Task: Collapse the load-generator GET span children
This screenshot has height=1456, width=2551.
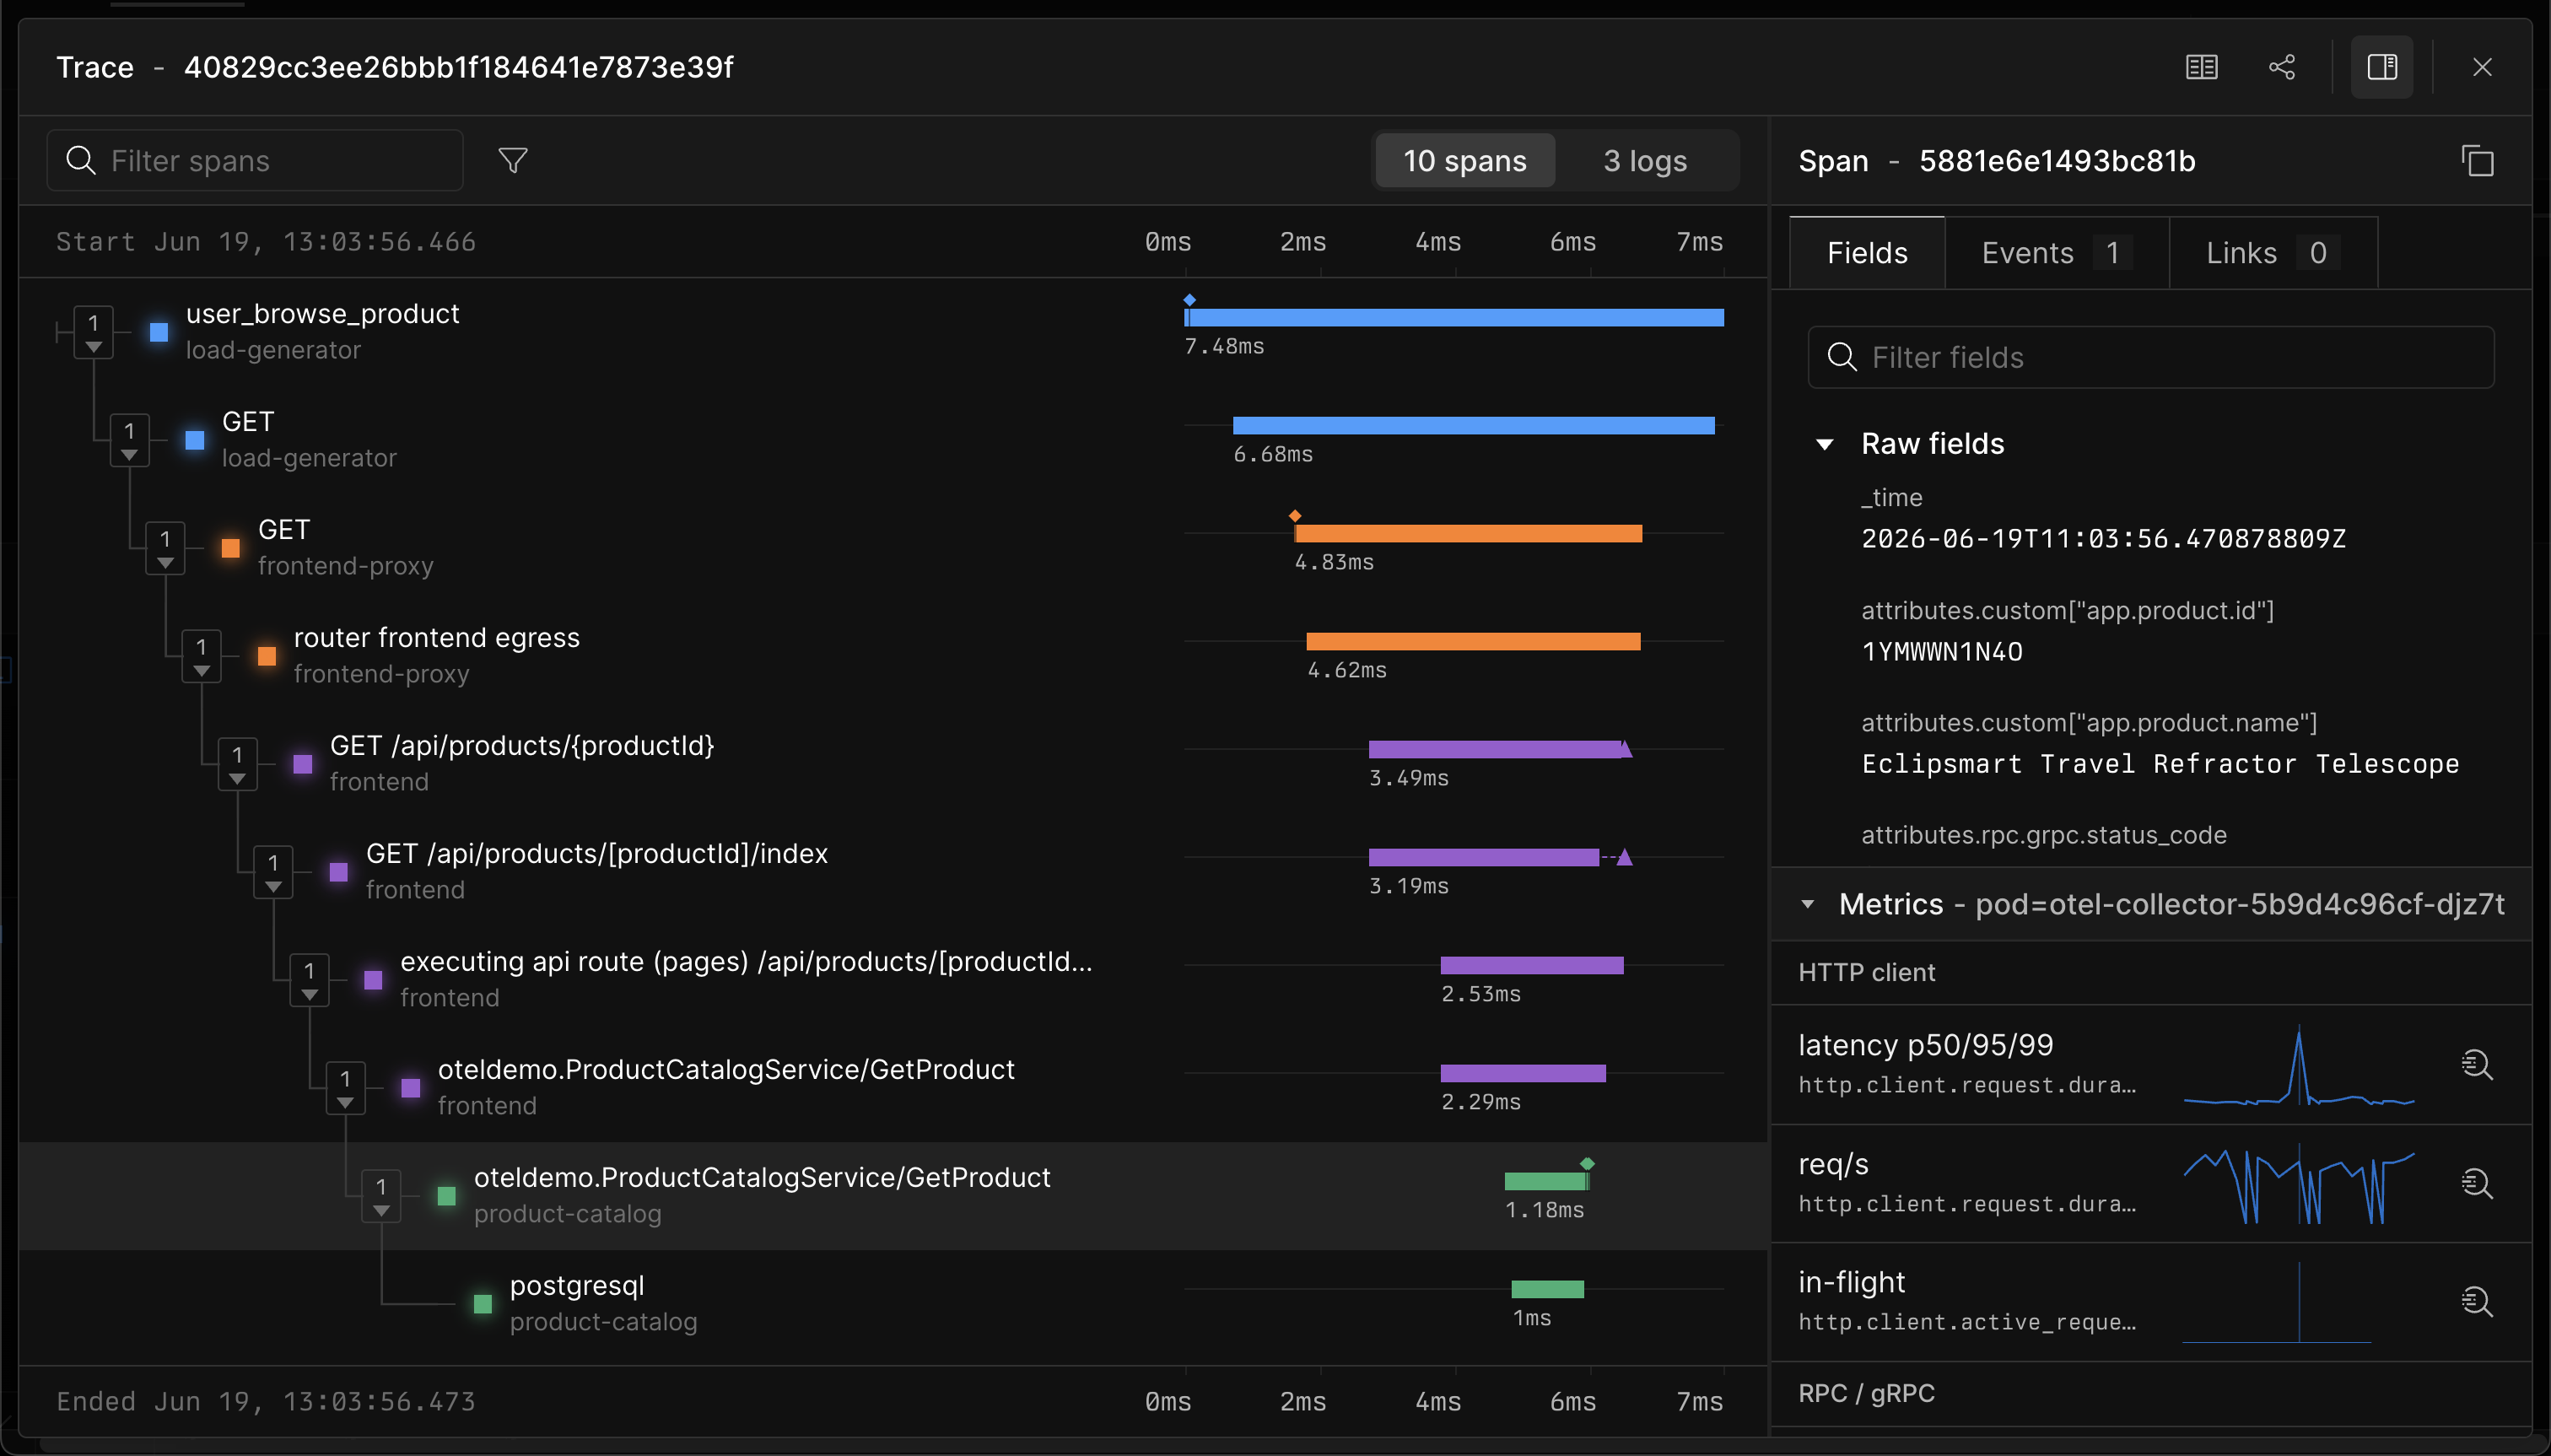Action: (129, 440)
